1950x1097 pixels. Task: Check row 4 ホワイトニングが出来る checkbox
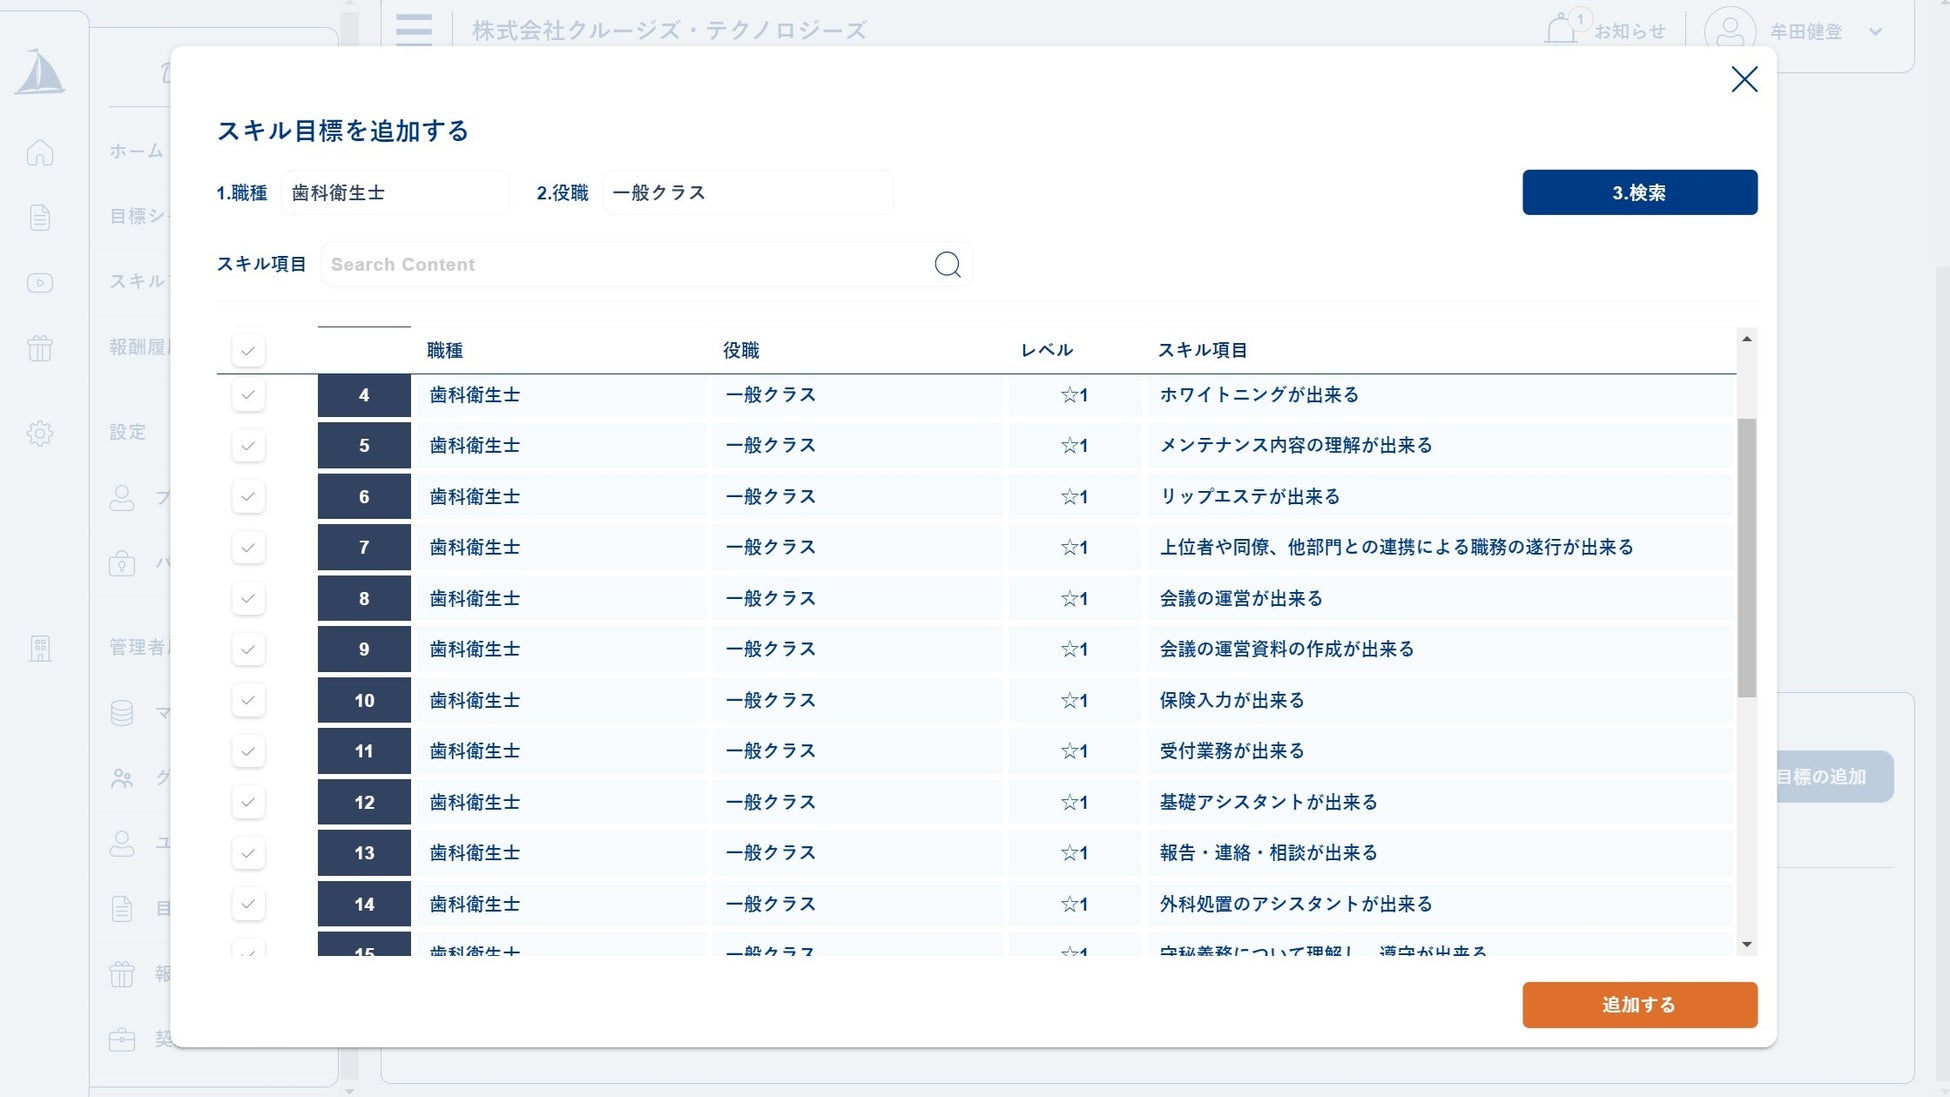point(248,395)
